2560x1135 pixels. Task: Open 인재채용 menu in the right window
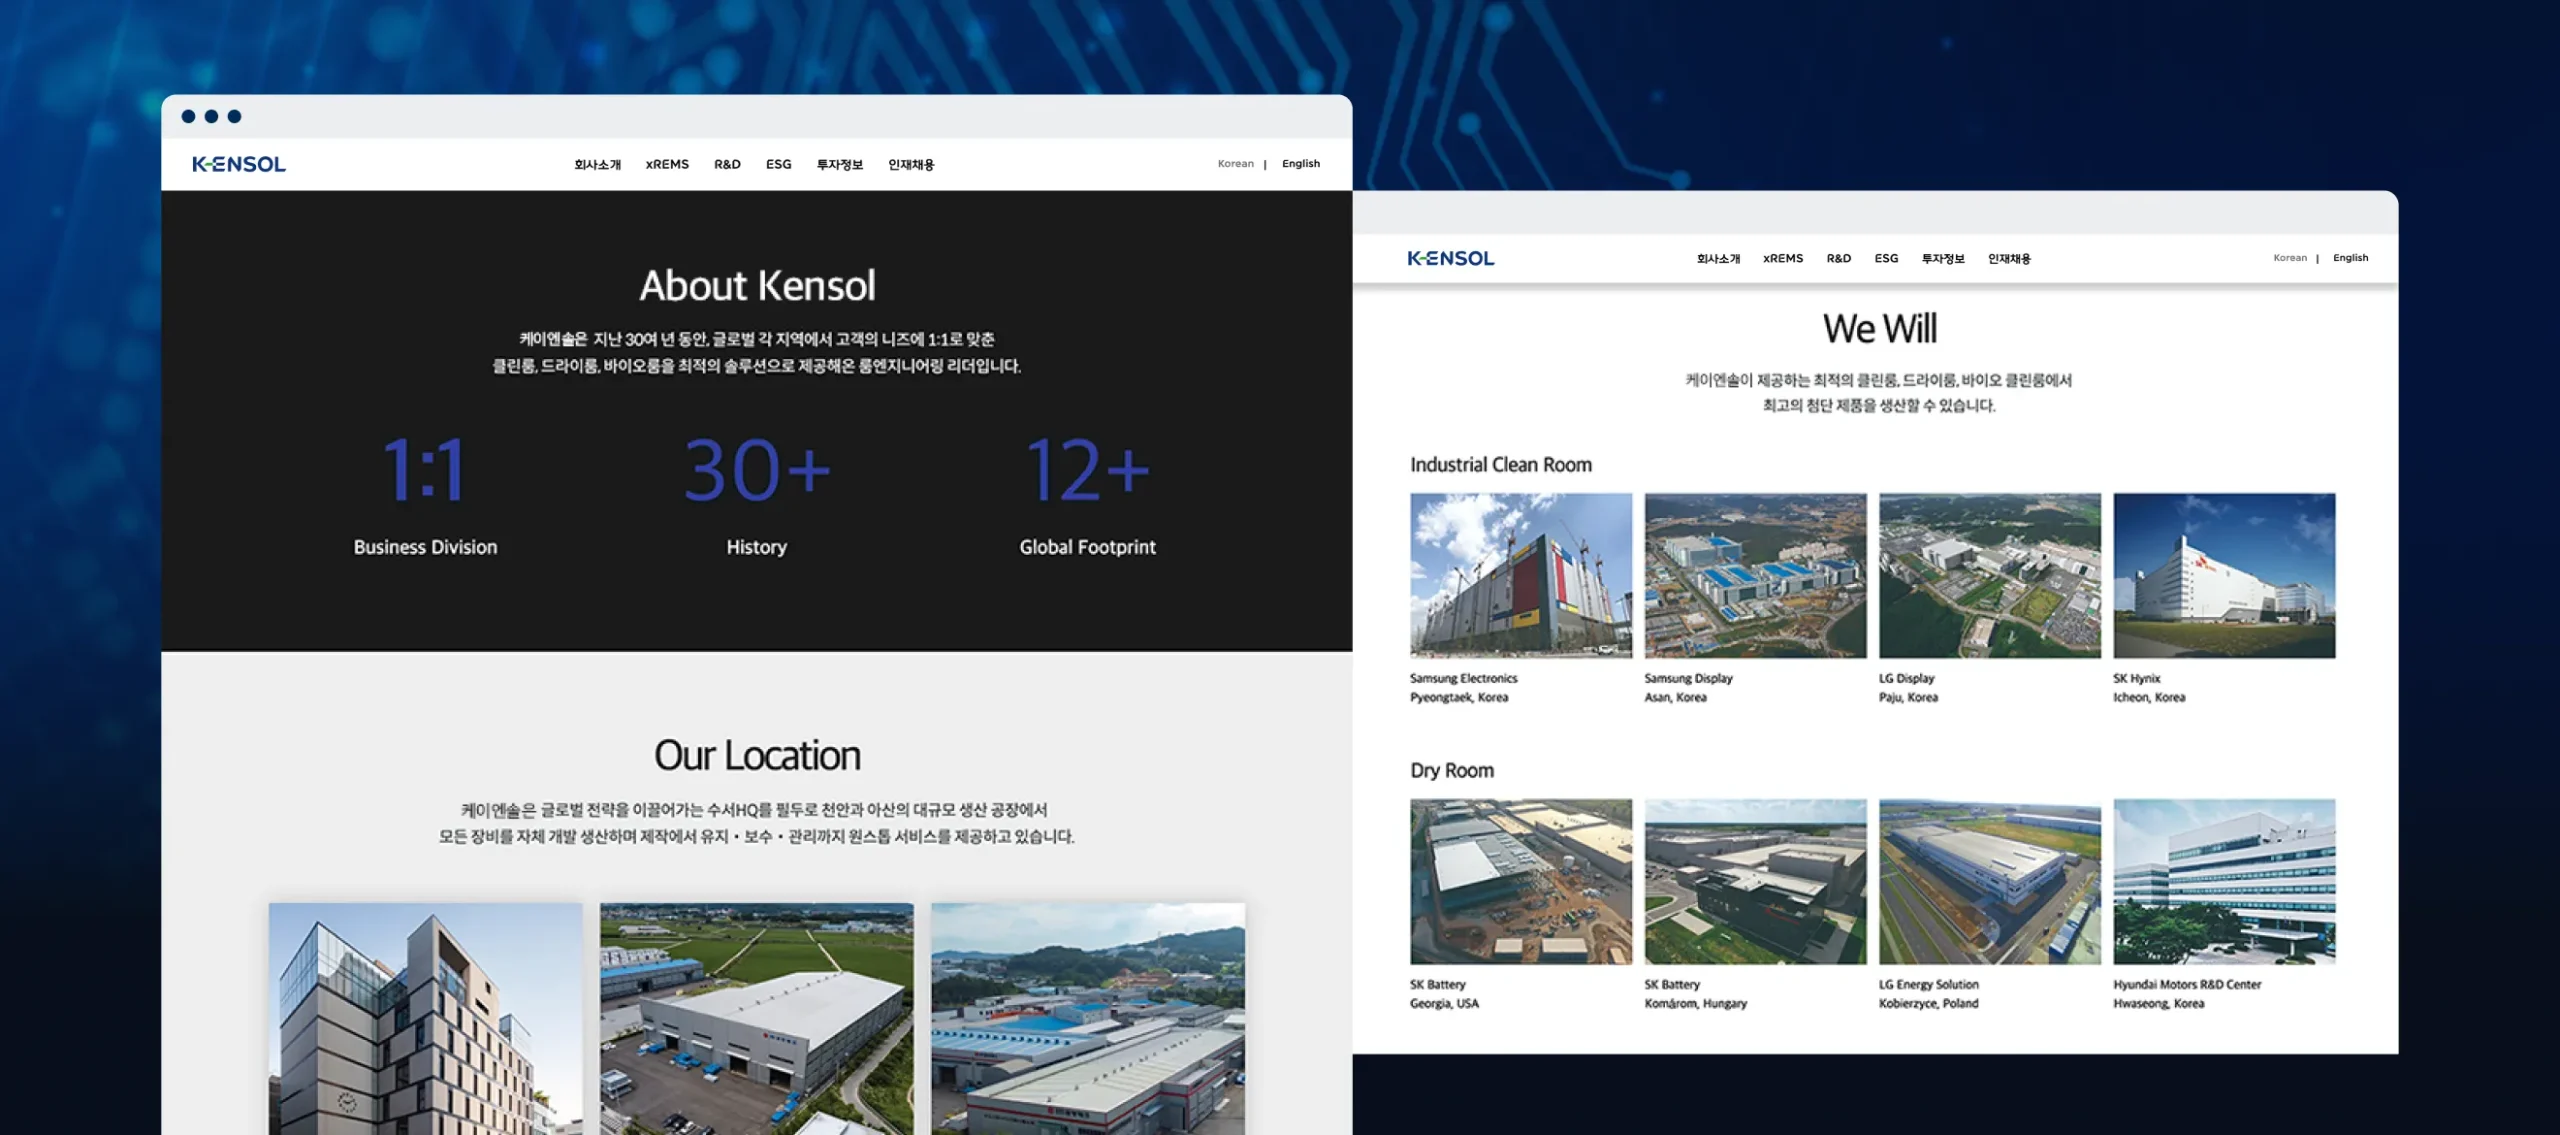coord(2009,258)
